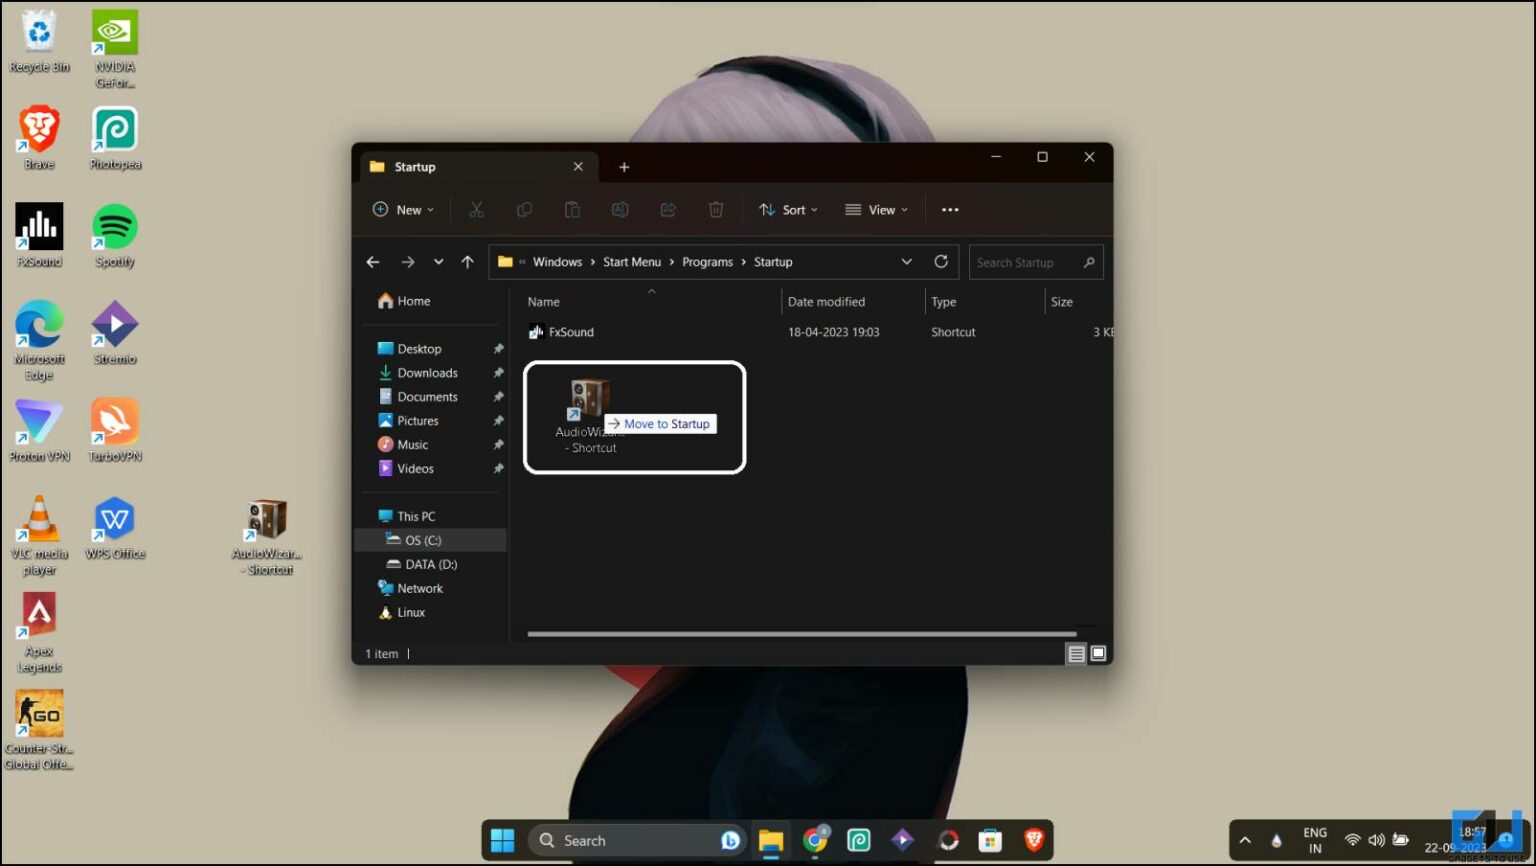
Task: Open the See more ellipsis menu
Action: [x=949, y=209]
